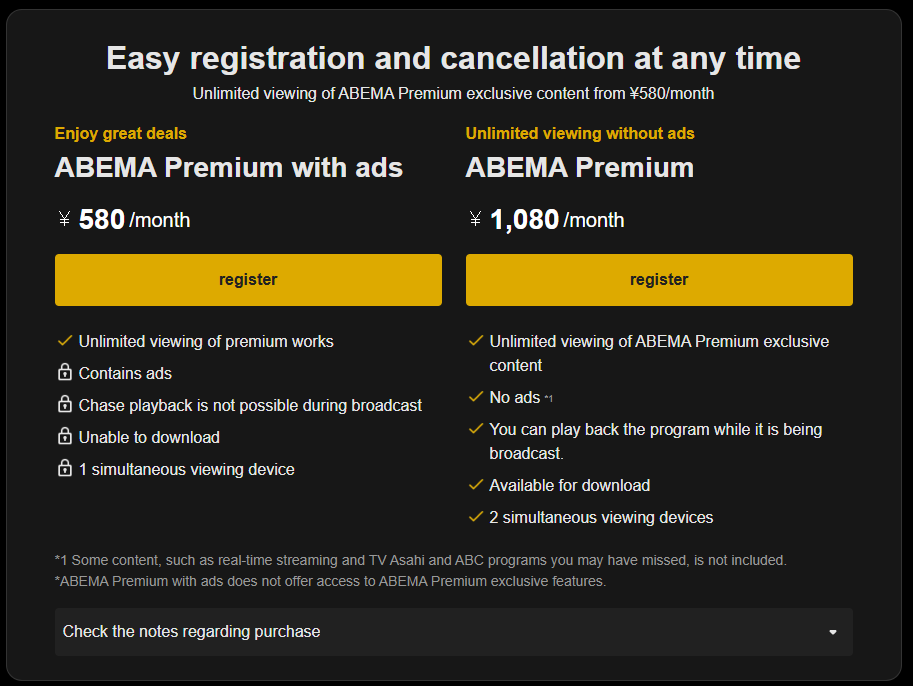Click the ¥580/month price of ads plan
Screen dimensions: 913x686
coord(124,220)
